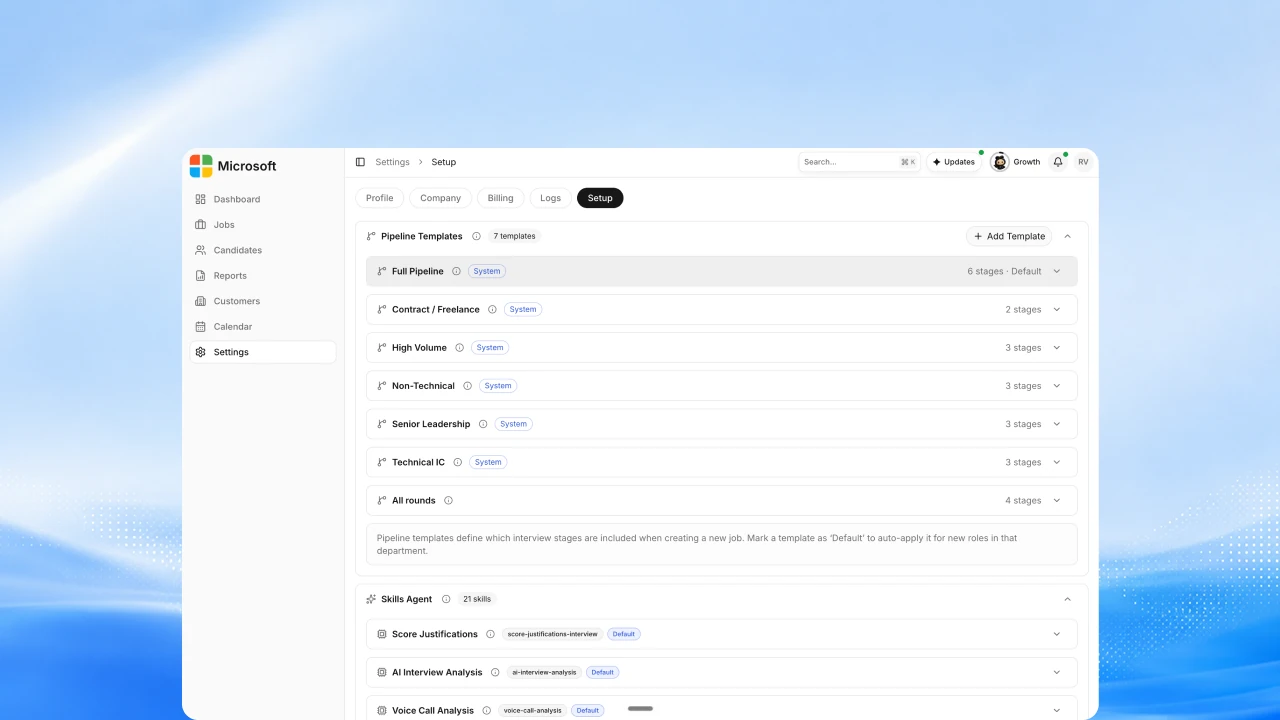This screenshot has height=720, width=1280.
Task: Click the 'score-justifications-interview' tag
Action: pyautogui.click(x=553, y=634)
